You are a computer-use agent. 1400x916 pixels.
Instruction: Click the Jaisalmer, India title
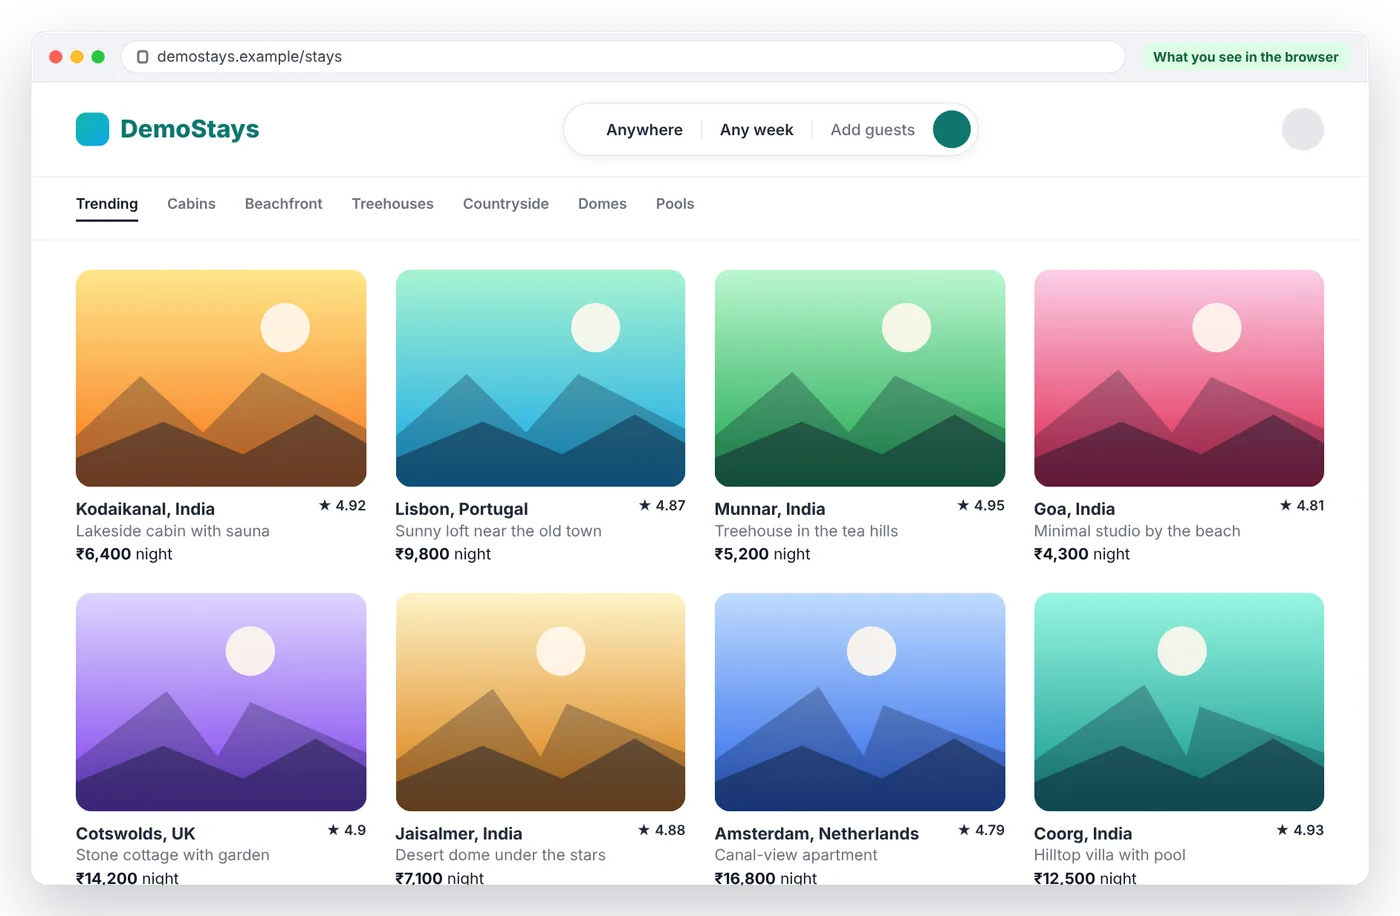tap(458, 833)
